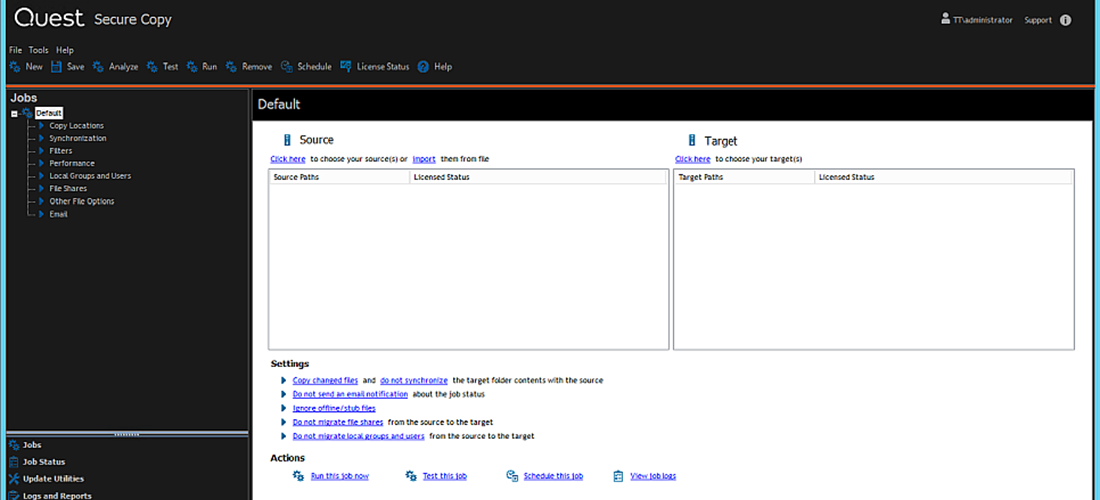Click the Help toolbar question mark icon
Viewport: 1100px width, 500px height.
coord(423,67)
